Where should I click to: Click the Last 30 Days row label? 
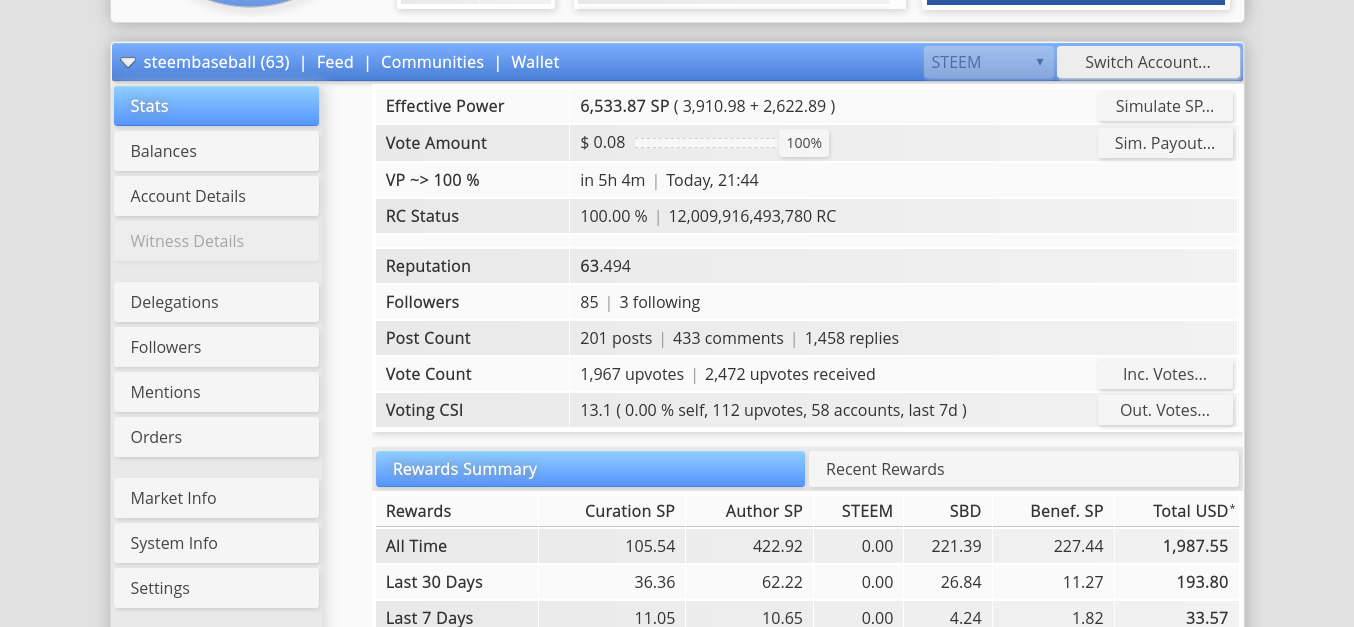click(x=434, y=582)
